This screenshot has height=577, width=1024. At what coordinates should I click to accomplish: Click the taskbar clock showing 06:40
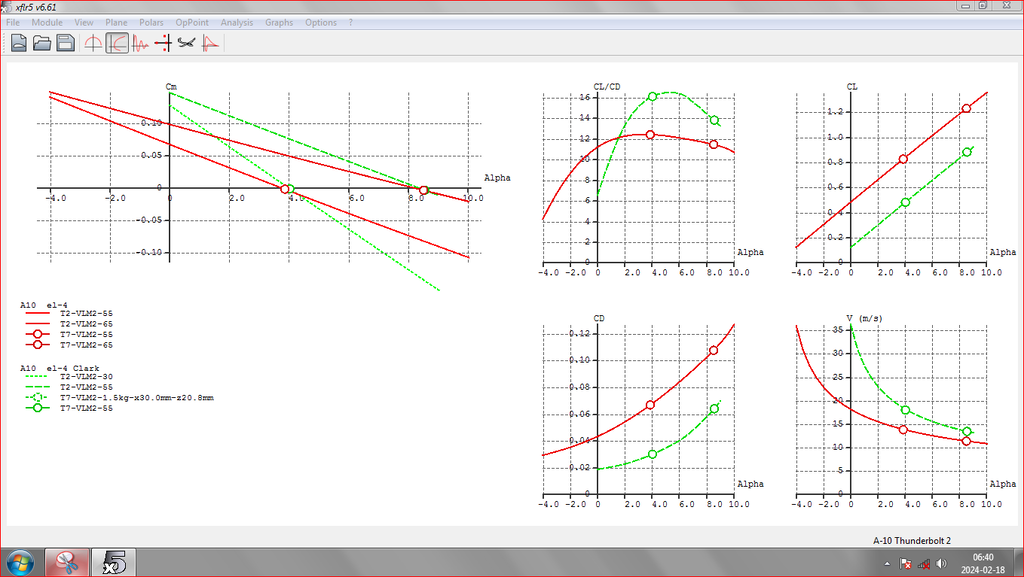tap(982, 563)
